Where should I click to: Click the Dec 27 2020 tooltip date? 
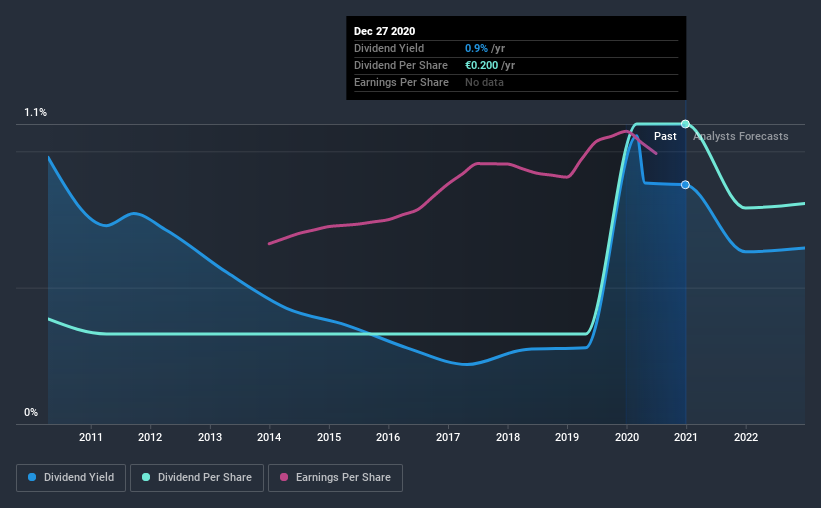point(384,31)
